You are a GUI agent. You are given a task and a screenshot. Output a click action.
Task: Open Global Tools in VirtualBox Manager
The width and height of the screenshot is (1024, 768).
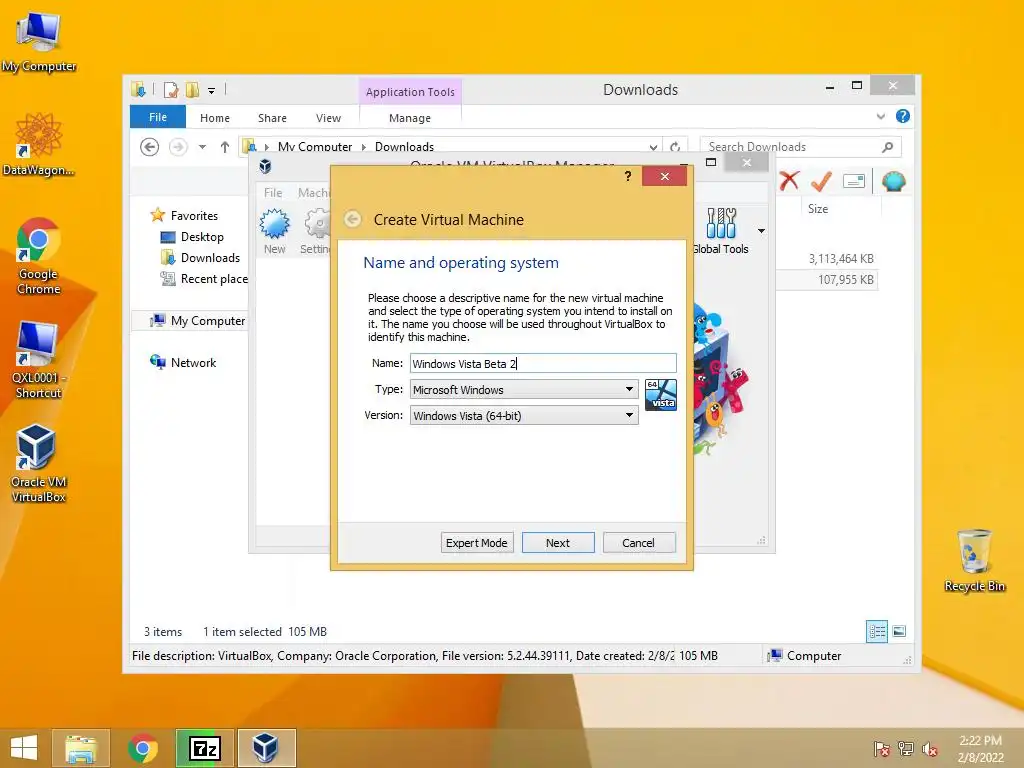point(721,231)
